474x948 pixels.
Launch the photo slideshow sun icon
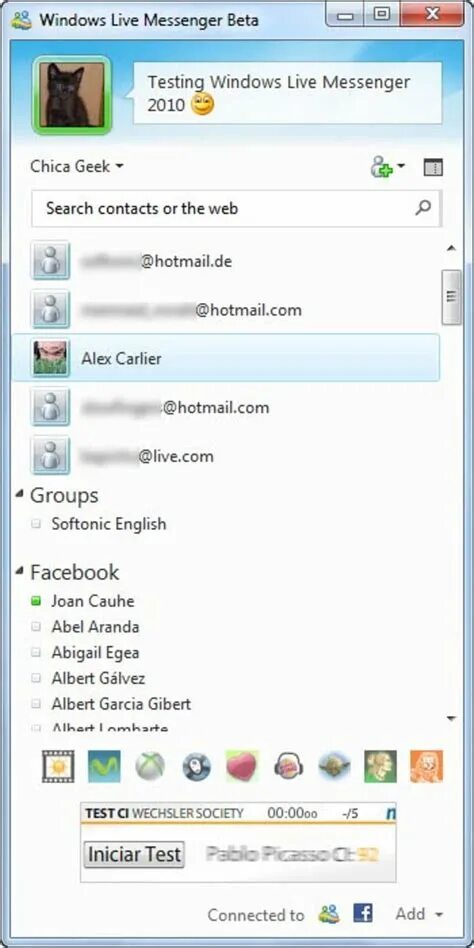click(x=58, y=767)
